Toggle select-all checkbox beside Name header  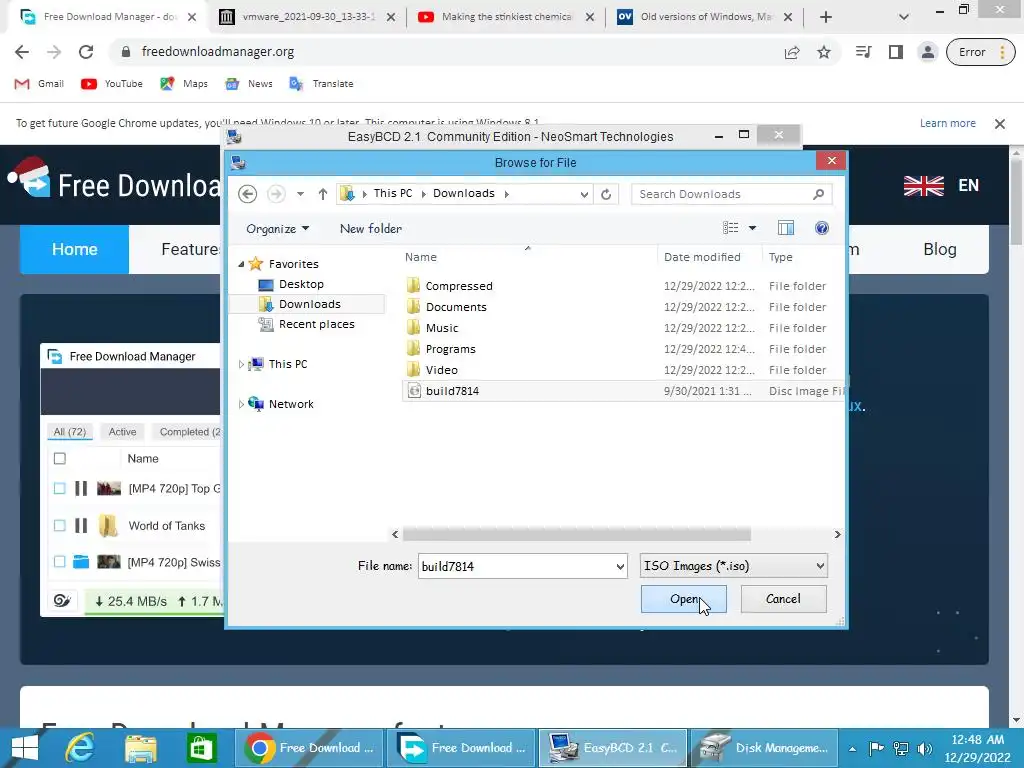tap(59, 458)
